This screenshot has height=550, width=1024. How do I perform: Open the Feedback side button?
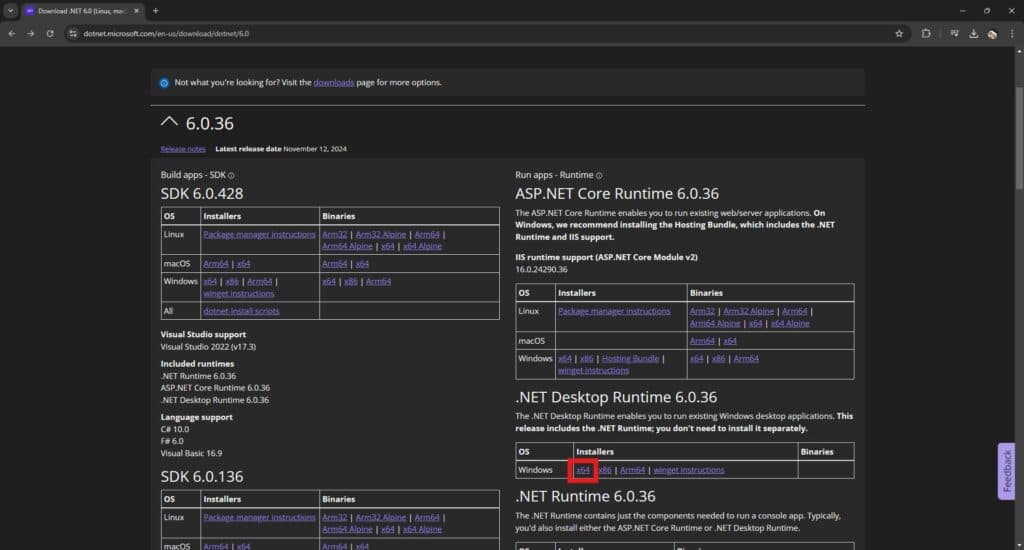[x=1007, y=471]
